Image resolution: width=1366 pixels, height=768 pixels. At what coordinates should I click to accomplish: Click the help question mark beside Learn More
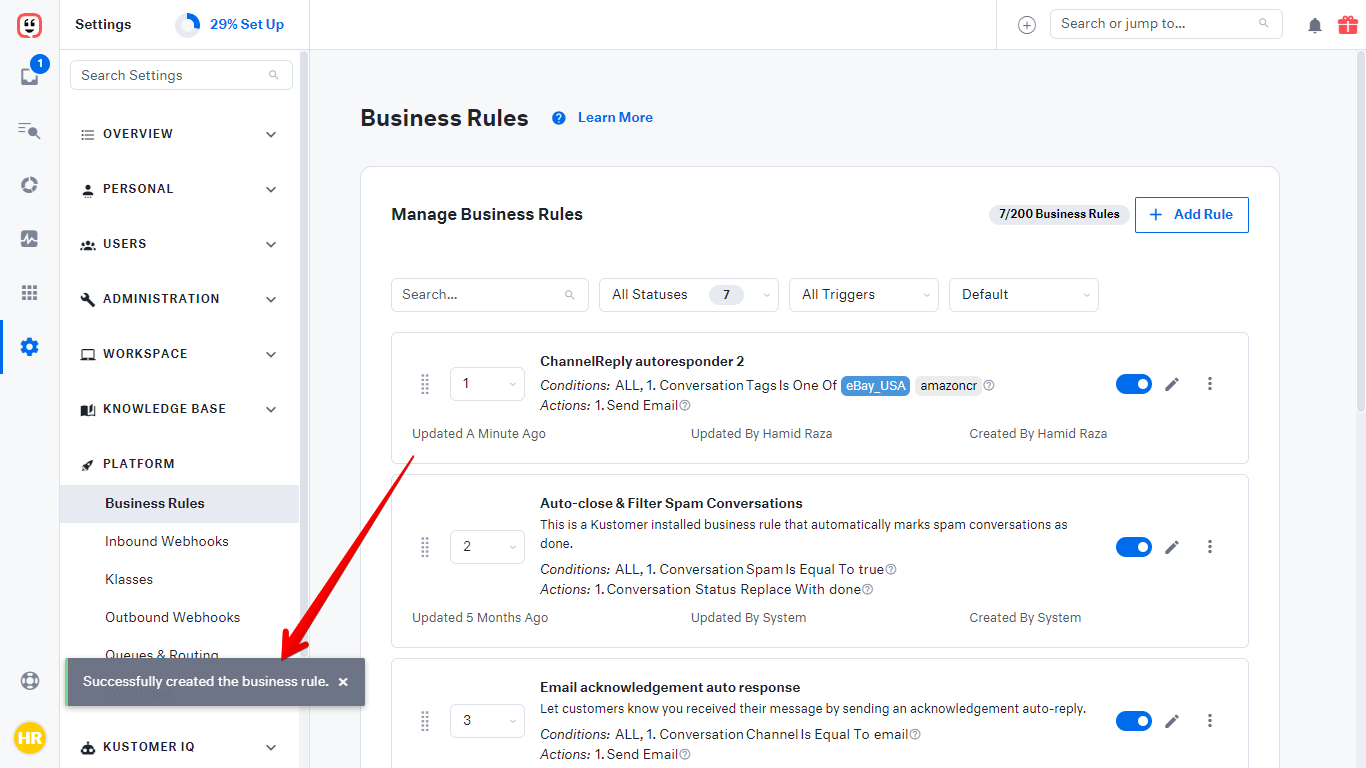coord(559,118)
